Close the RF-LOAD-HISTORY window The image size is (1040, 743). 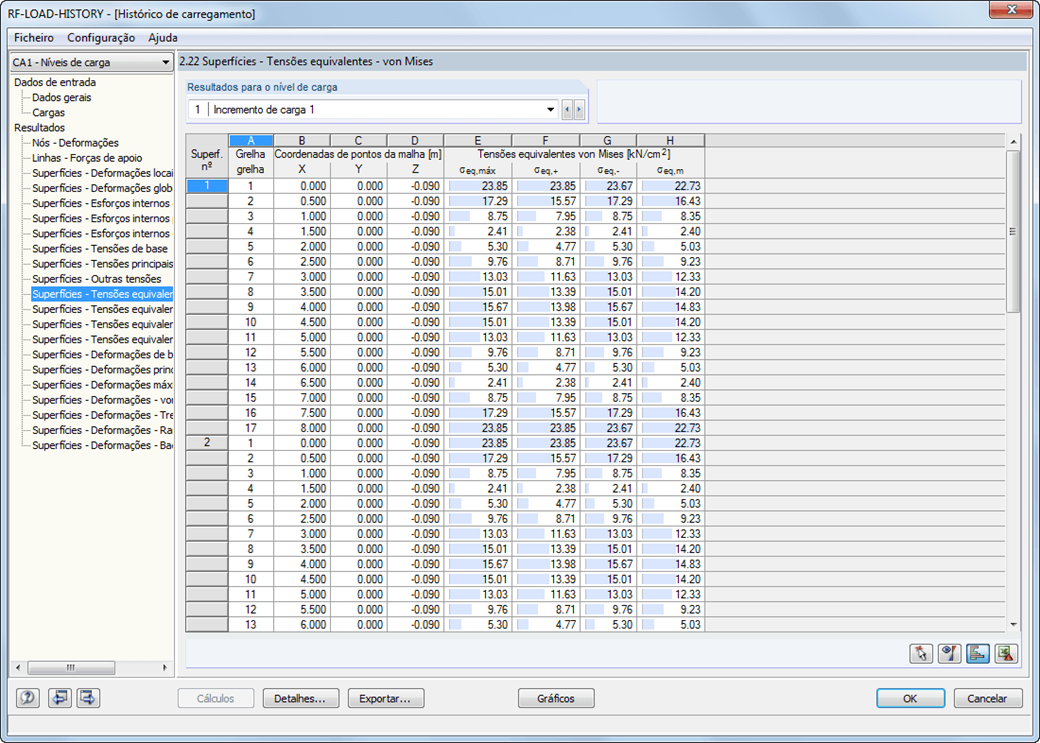1011,10
